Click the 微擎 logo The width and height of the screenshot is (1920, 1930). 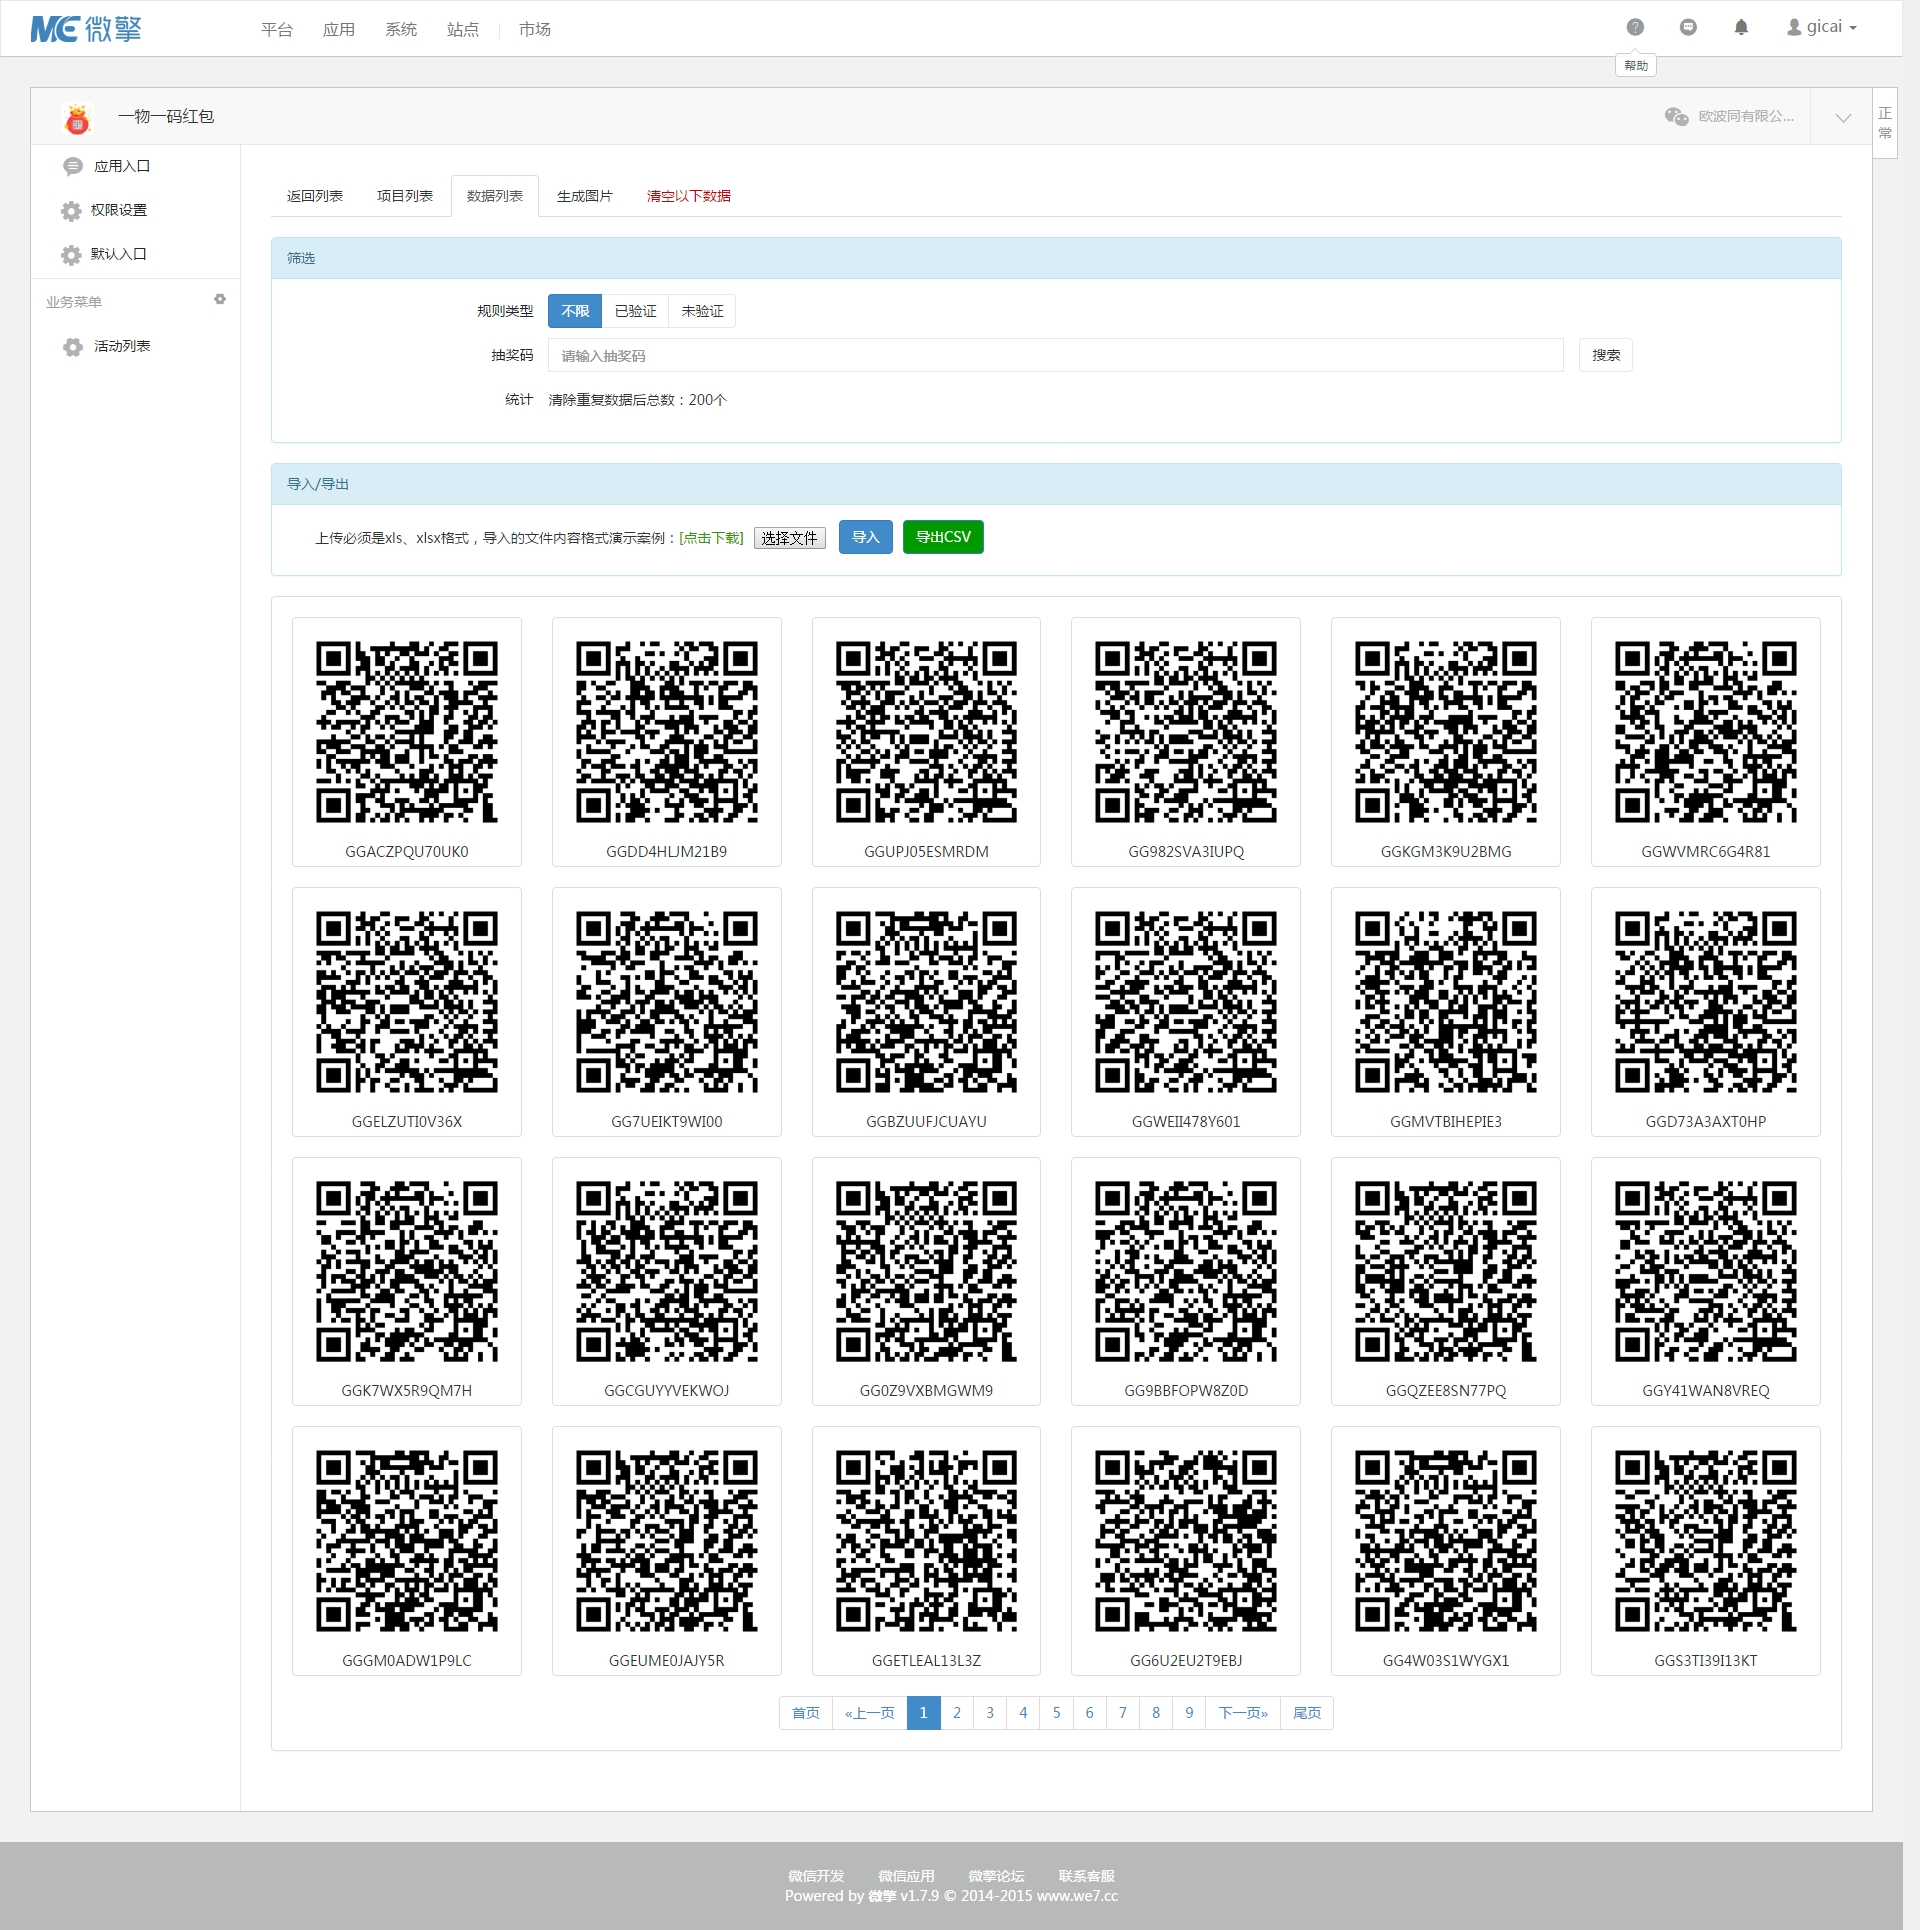(86, 29)
